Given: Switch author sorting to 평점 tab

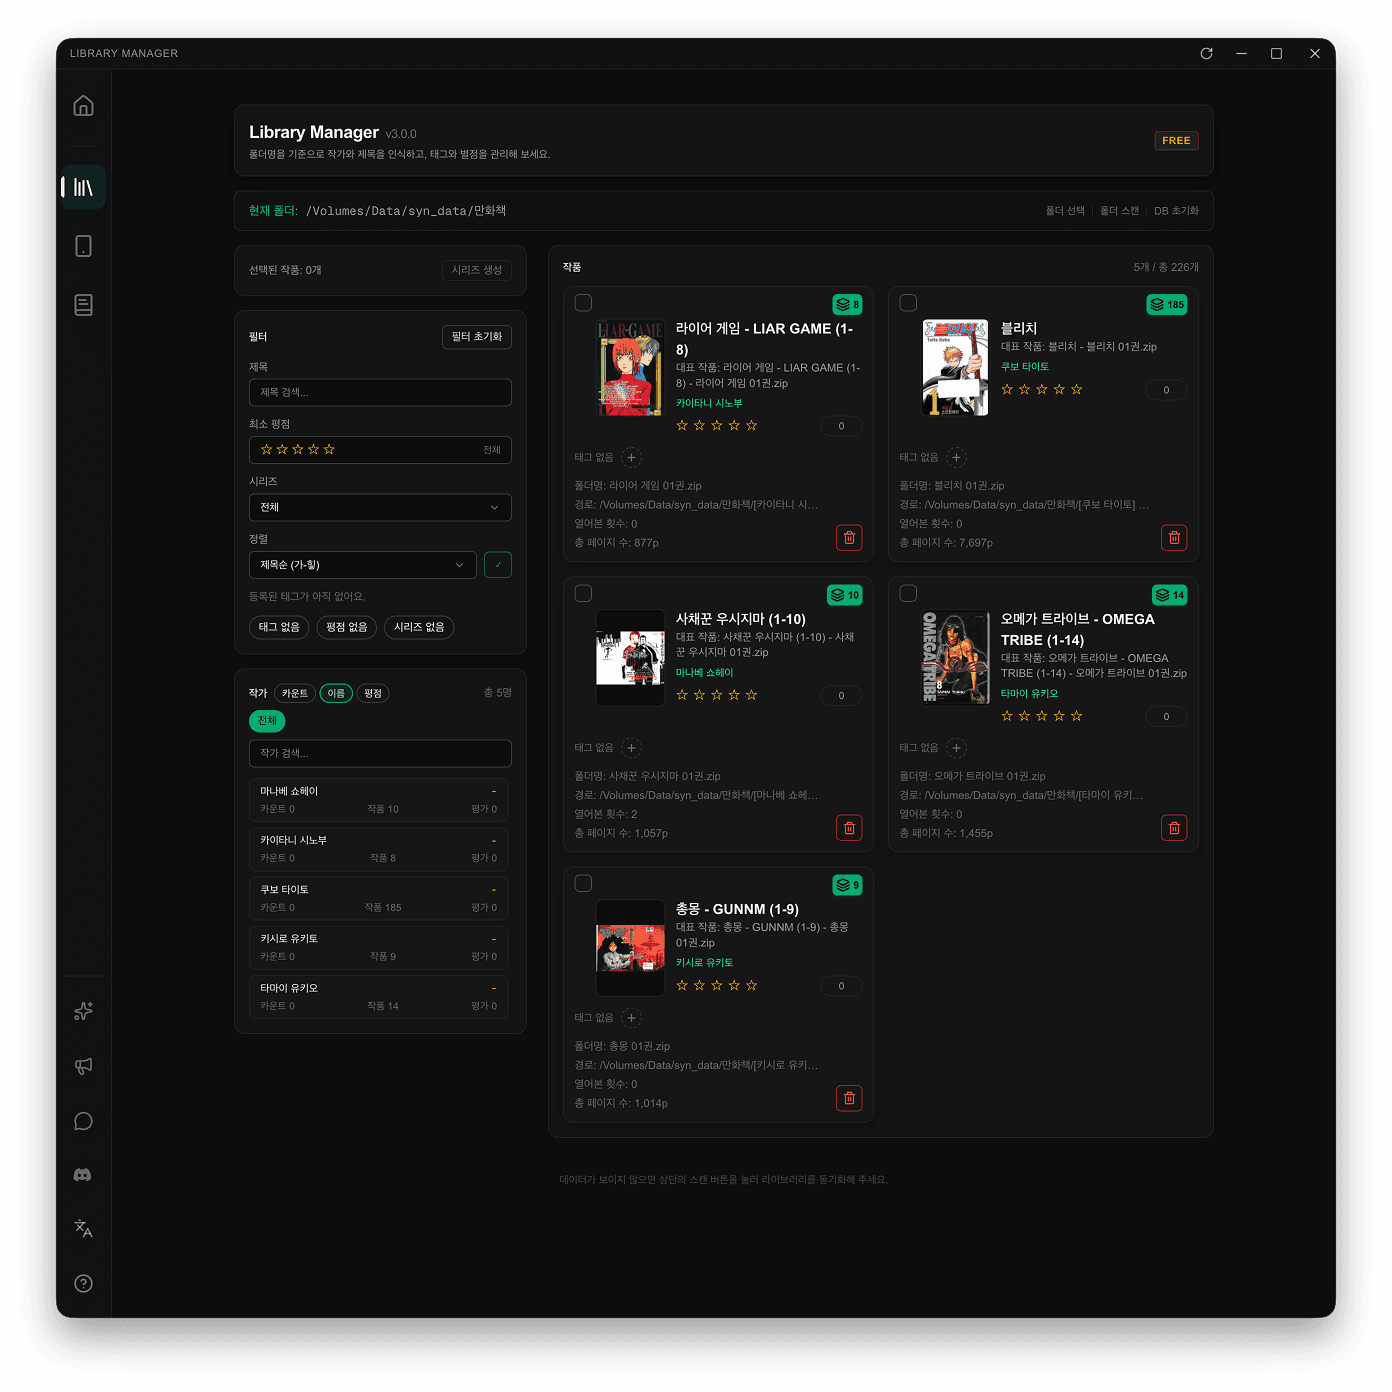Looking at the screenshot, I should 372,693.
